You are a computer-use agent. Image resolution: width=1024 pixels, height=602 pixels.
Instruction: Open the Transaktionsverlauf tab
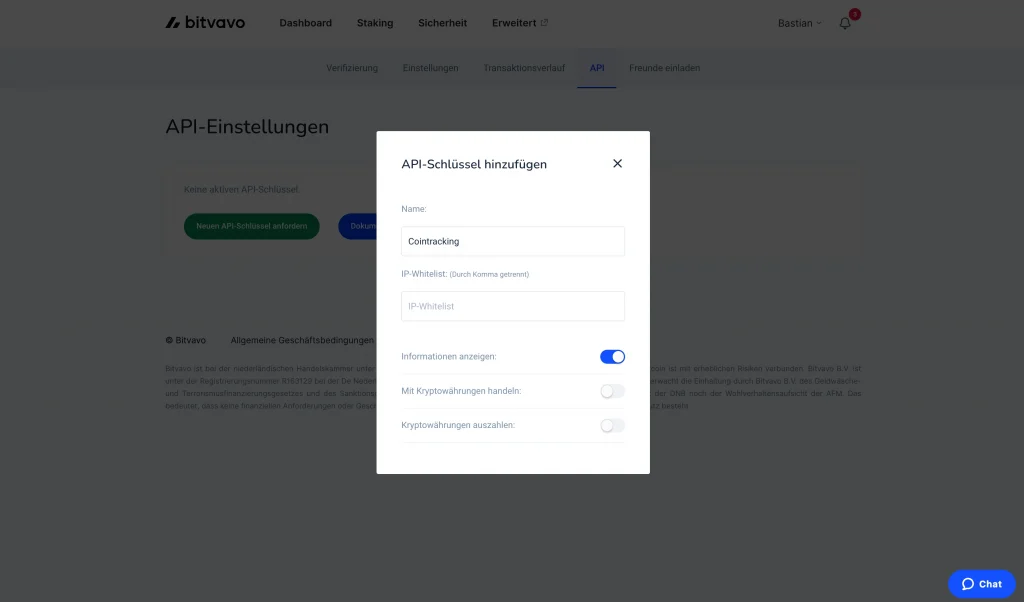pos(524,68)
